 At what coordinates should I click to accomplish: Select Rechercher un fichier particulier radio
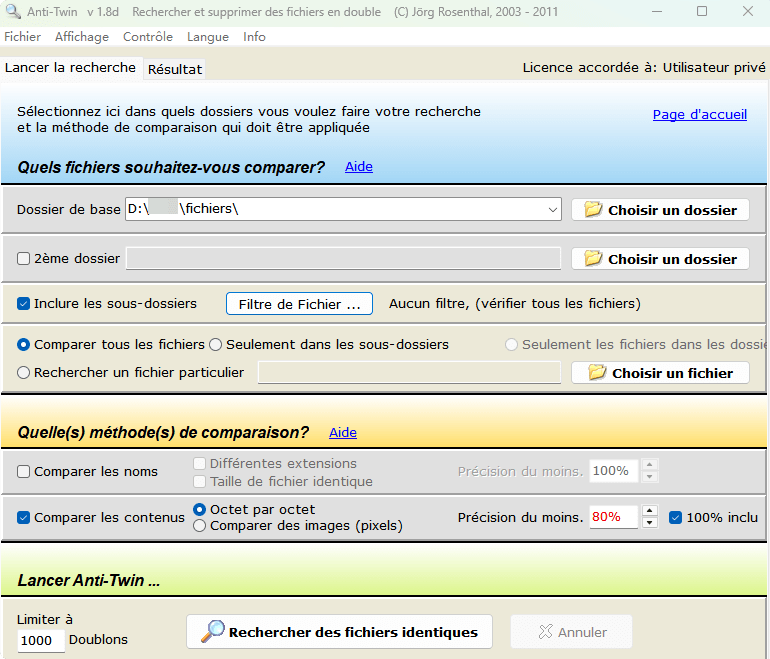pyautogui.click(x=24, y=373)
